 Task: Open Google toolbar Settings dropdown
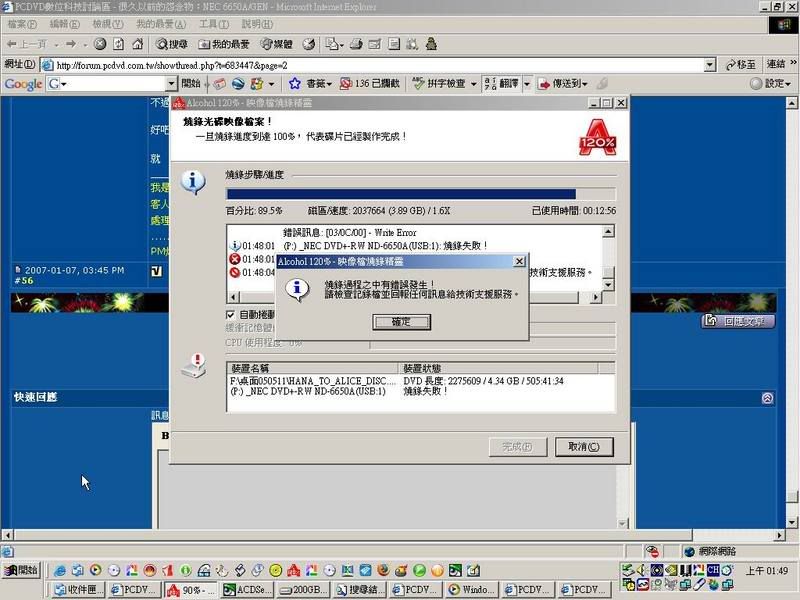(770, 84)
